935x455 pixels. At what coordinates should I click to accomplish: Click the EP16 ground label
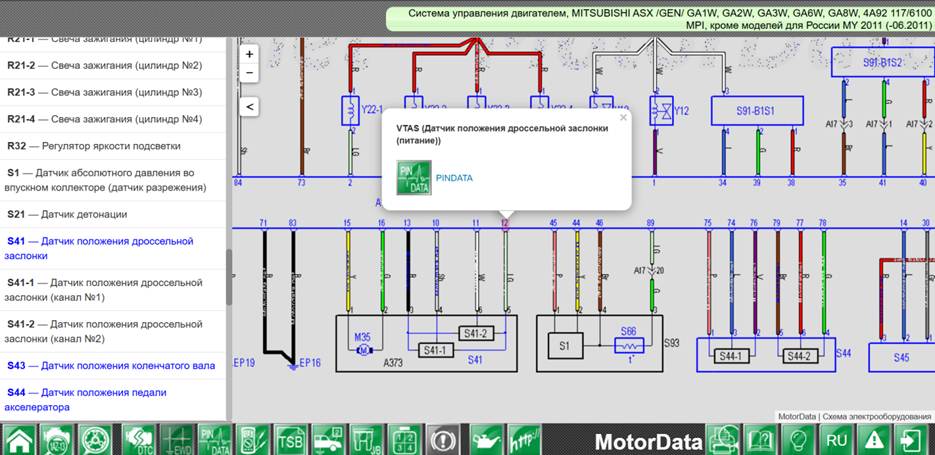tap(310, 362)
